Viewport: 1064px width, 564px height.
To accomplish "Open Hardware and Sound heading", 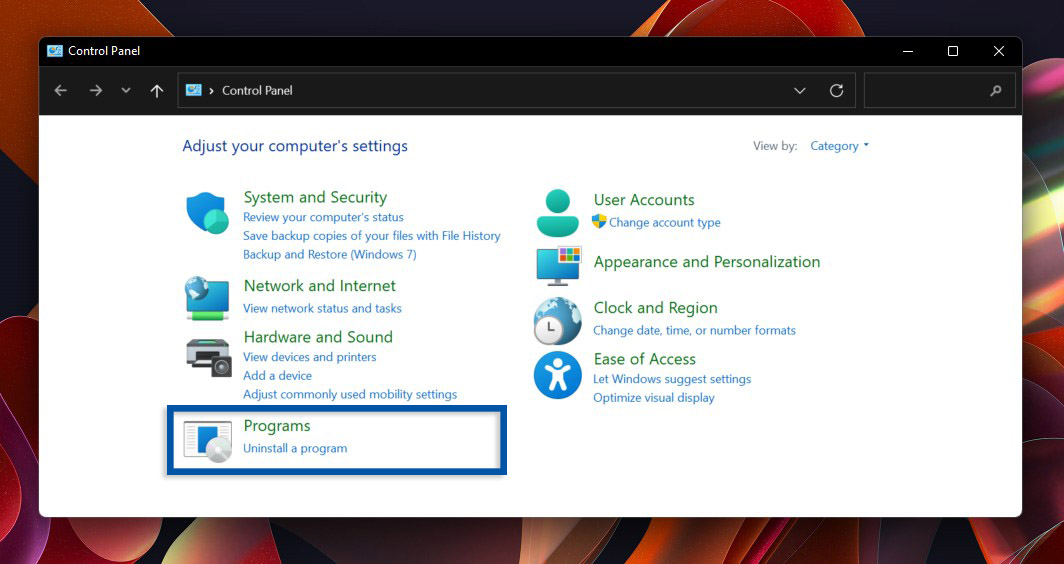I will [318, 337].
